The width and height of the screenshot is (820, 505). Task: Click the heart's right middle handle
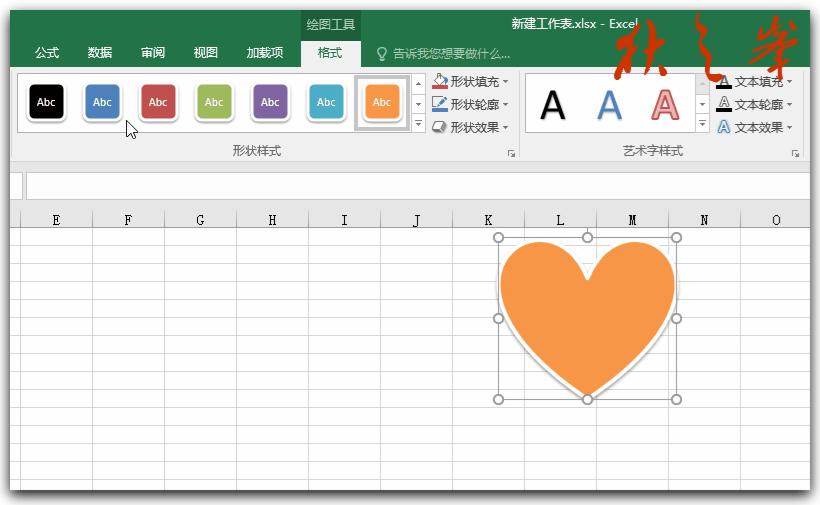point(676,318)
